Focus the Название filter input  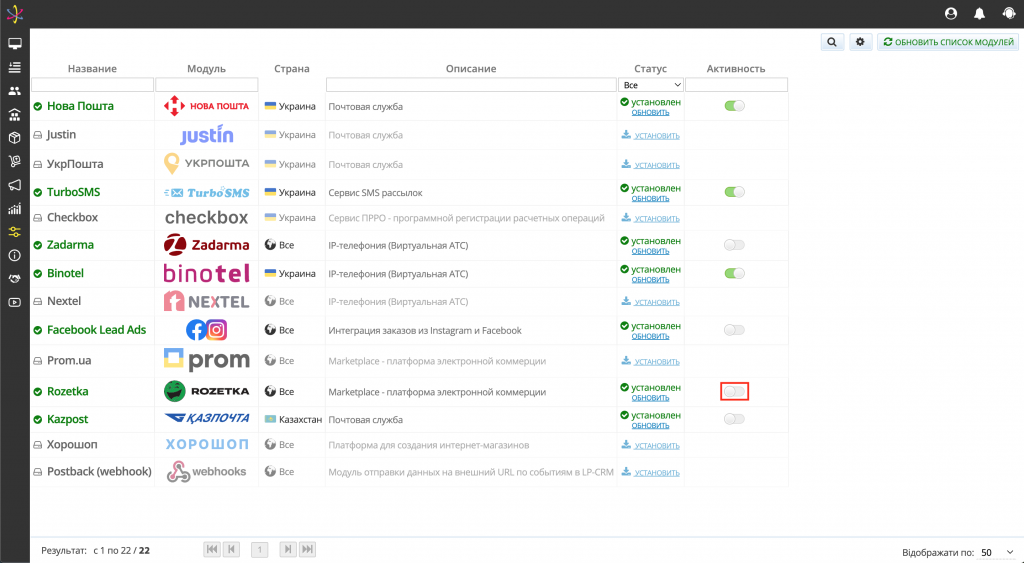click(x=92, y=85)
